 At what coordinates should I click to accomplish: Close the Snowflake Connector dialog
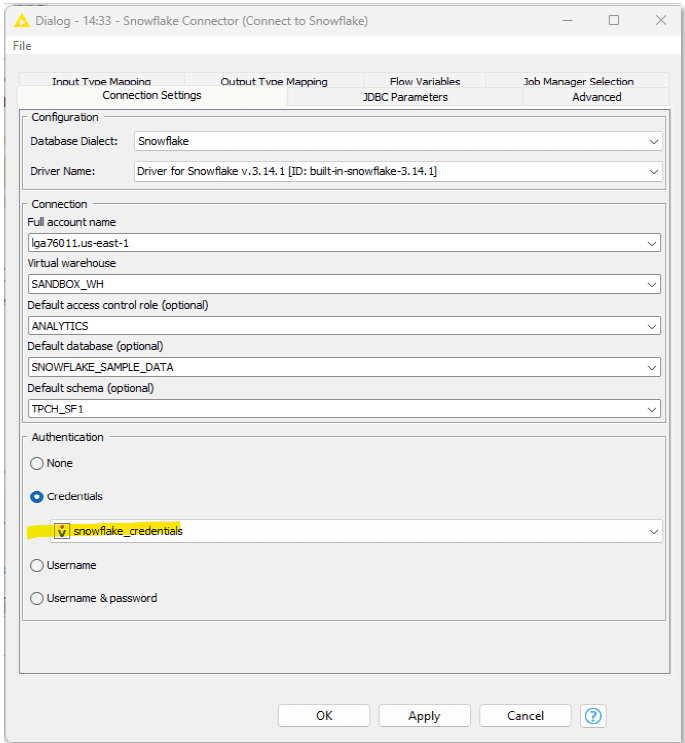661,20
